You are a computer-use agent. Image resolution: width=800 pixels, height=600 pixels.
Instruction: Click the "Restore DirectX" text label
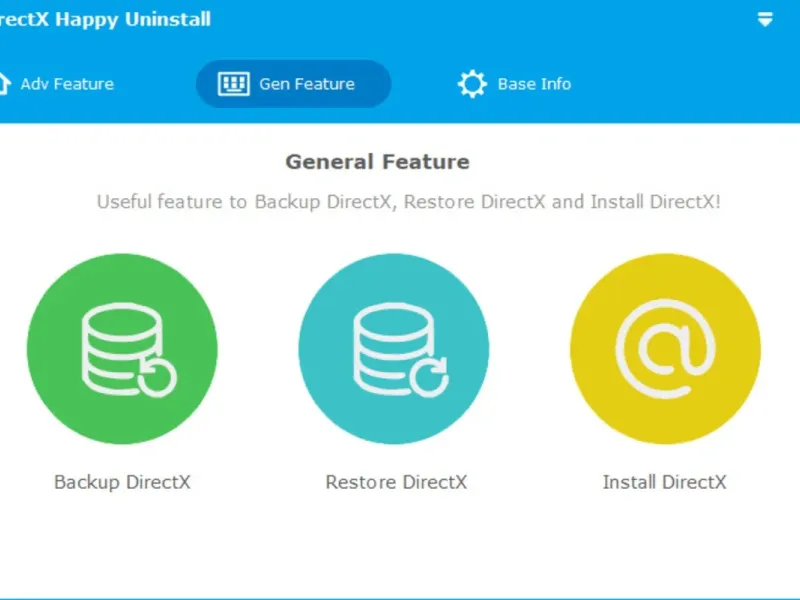click(396, 483)
